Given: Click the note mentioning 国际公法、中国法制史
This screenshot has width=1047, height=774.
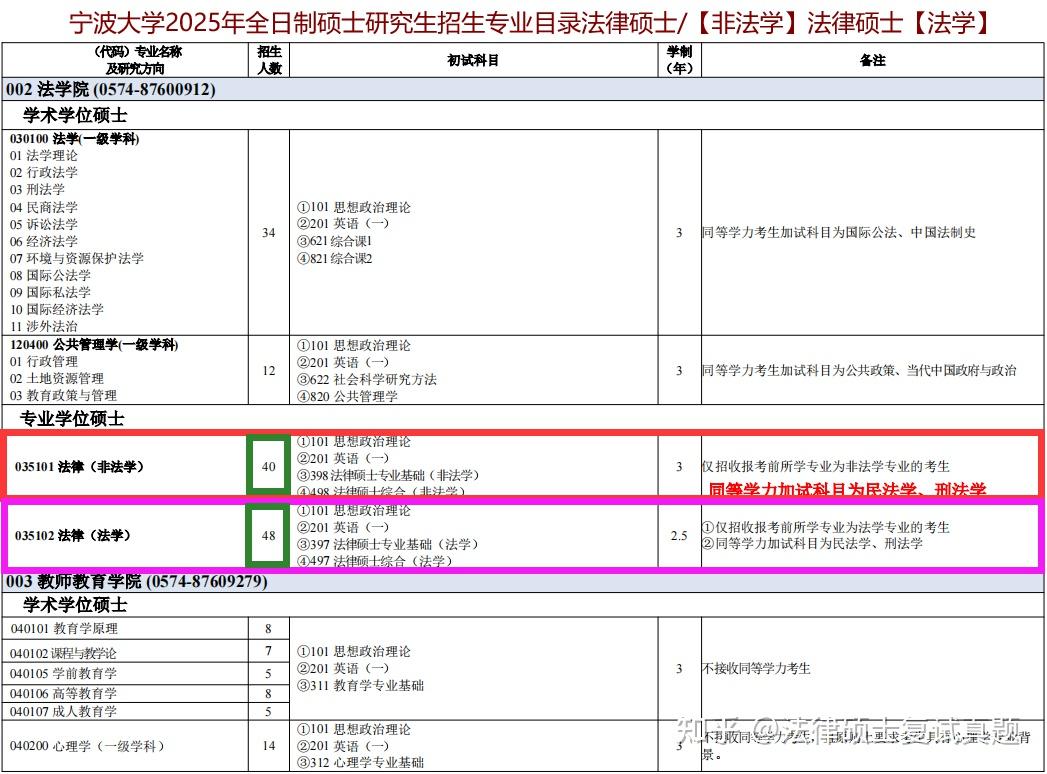Looking at the screenshot, I should (x=839, y=232).
